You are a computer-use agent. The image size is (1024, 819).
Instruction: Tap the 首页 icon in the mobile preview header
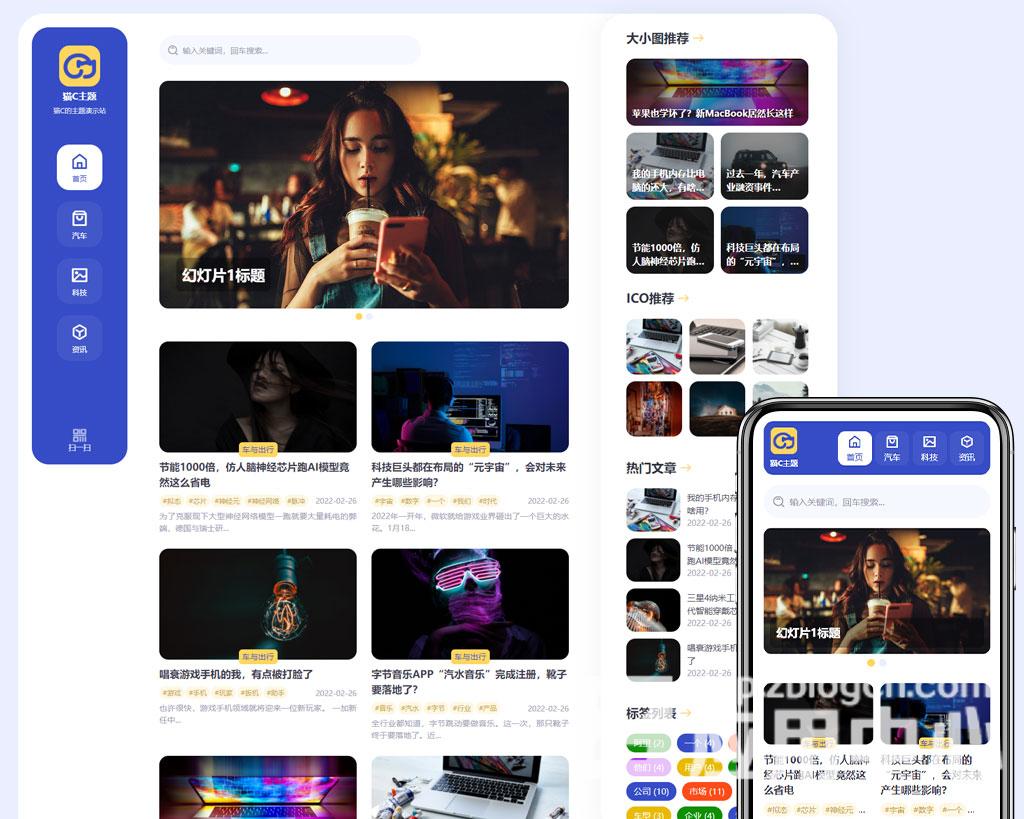tap(854, 447)
